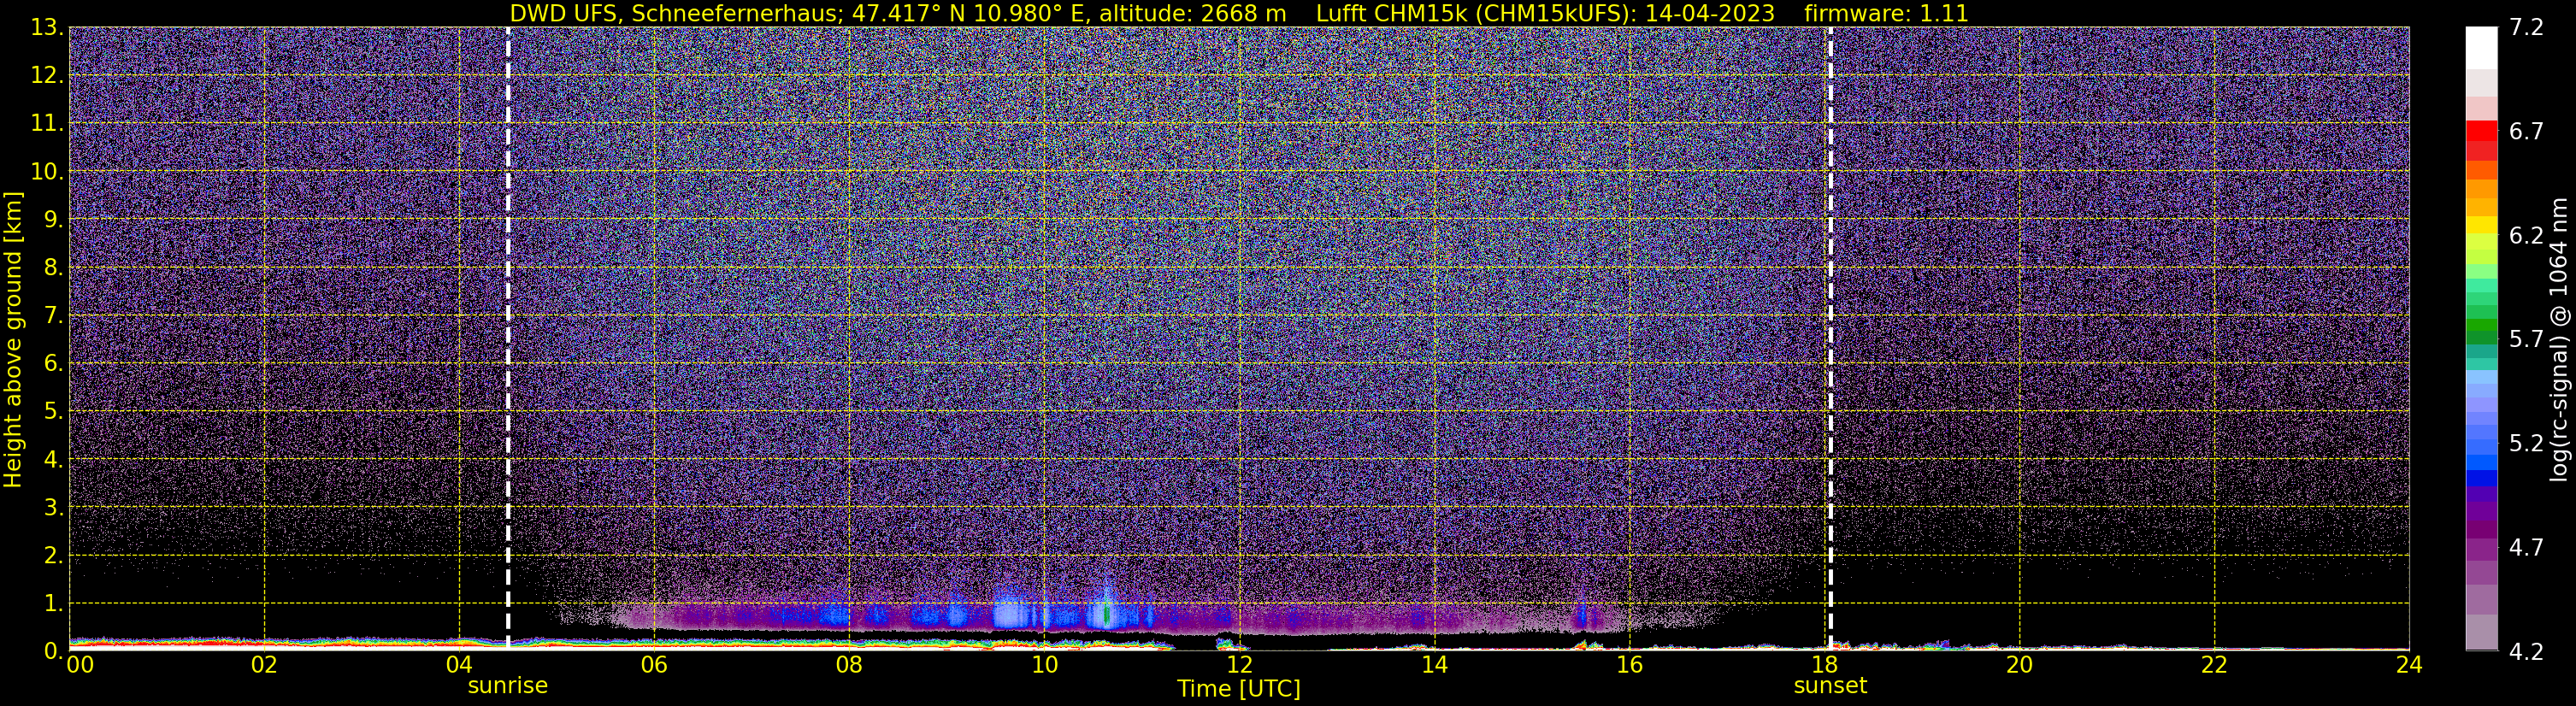The width and height of the screenshot is (2576, 706).
Task: Click the time axis tick label '24'
Action: coord(2409,665)
